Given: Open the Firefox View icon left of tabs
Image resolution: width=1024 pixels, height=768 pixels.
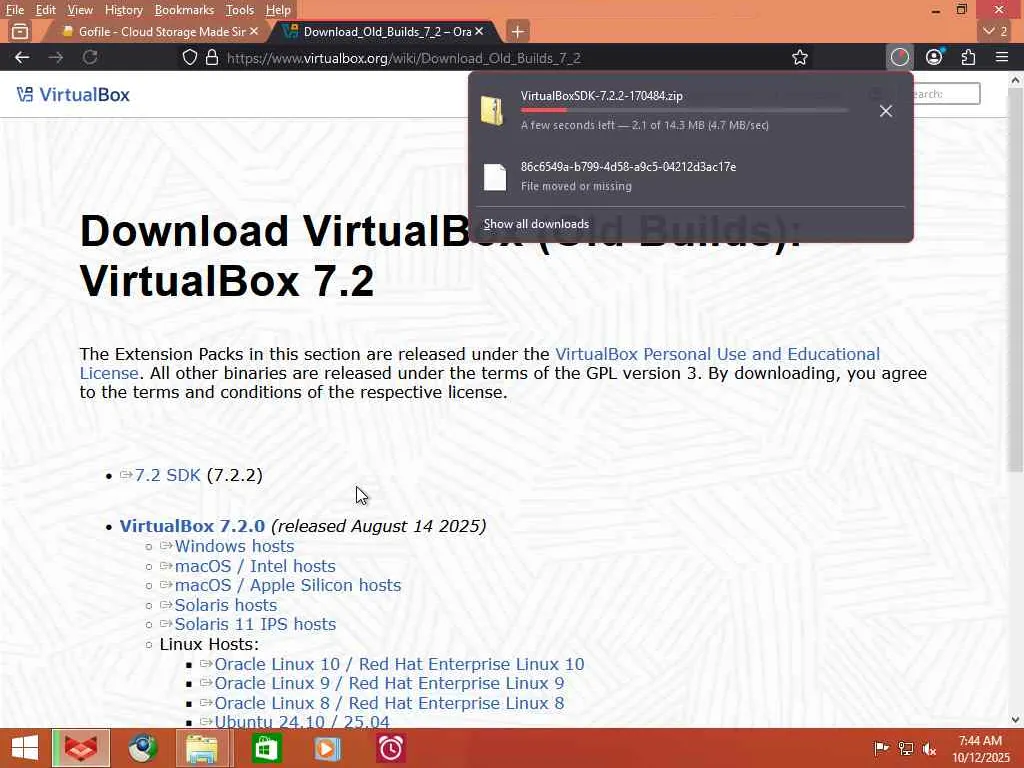Looking at the screenshot, I should tap(20, 31).
